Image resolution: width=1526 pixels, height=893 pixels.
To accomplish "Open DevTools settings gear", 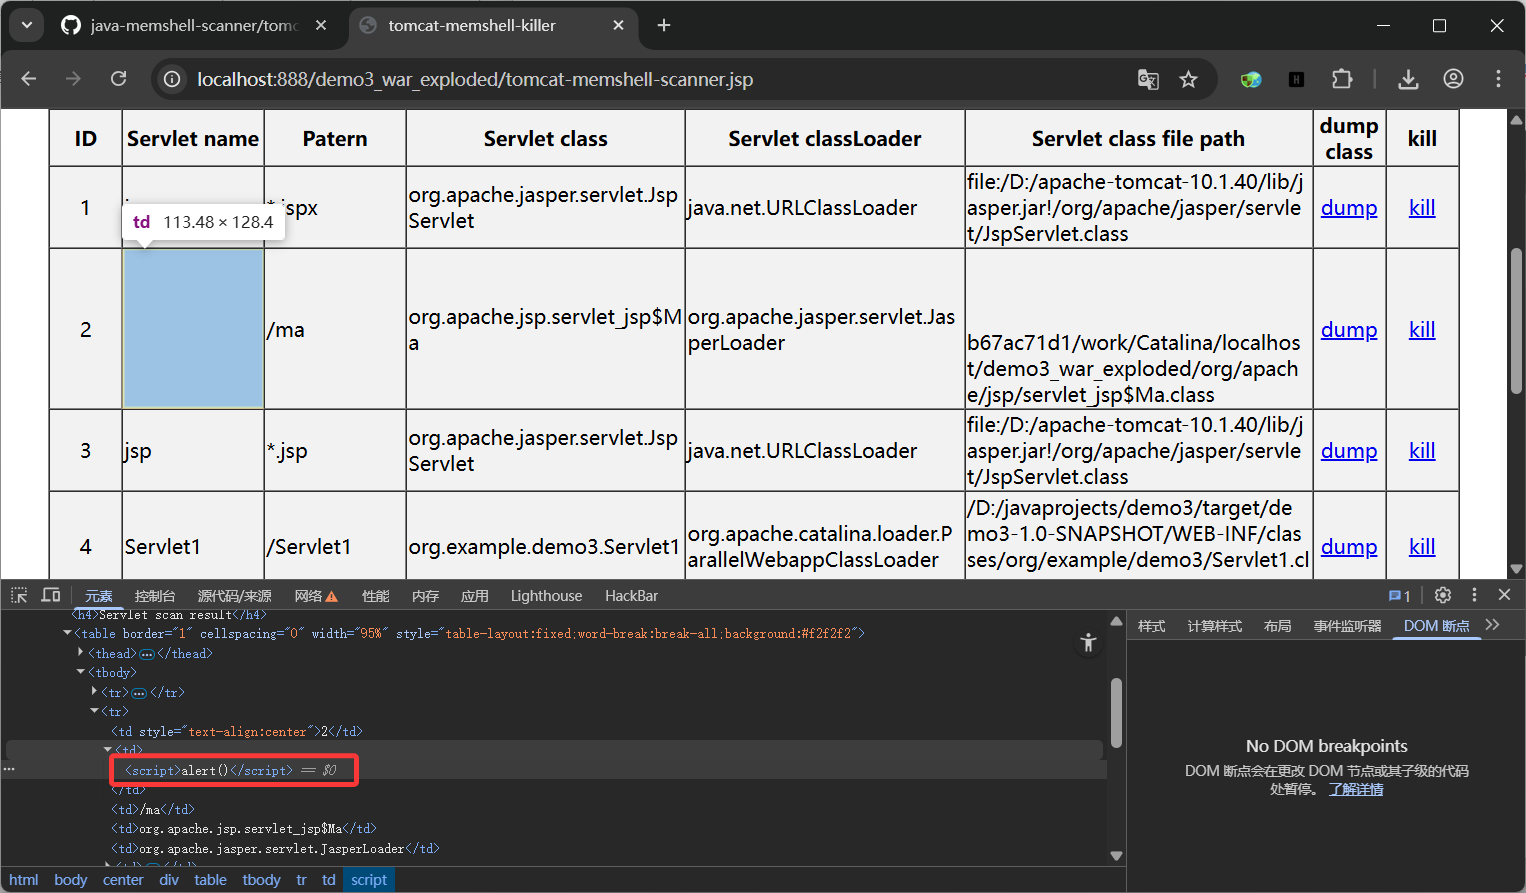I will click(1442, 595).
